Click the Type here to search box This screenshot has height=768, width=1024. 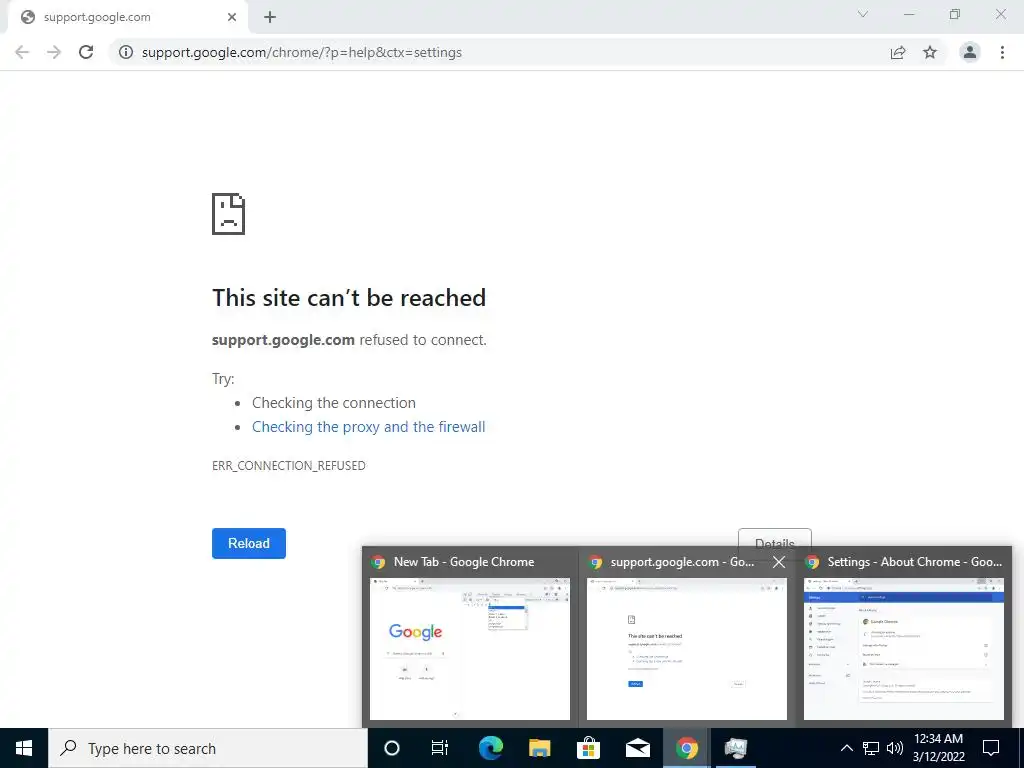click(x=208, y=748)
